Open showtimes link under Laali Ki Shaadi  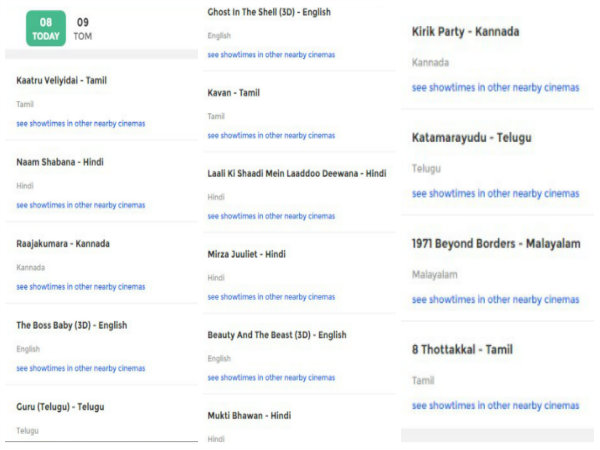tap(271, 216)
